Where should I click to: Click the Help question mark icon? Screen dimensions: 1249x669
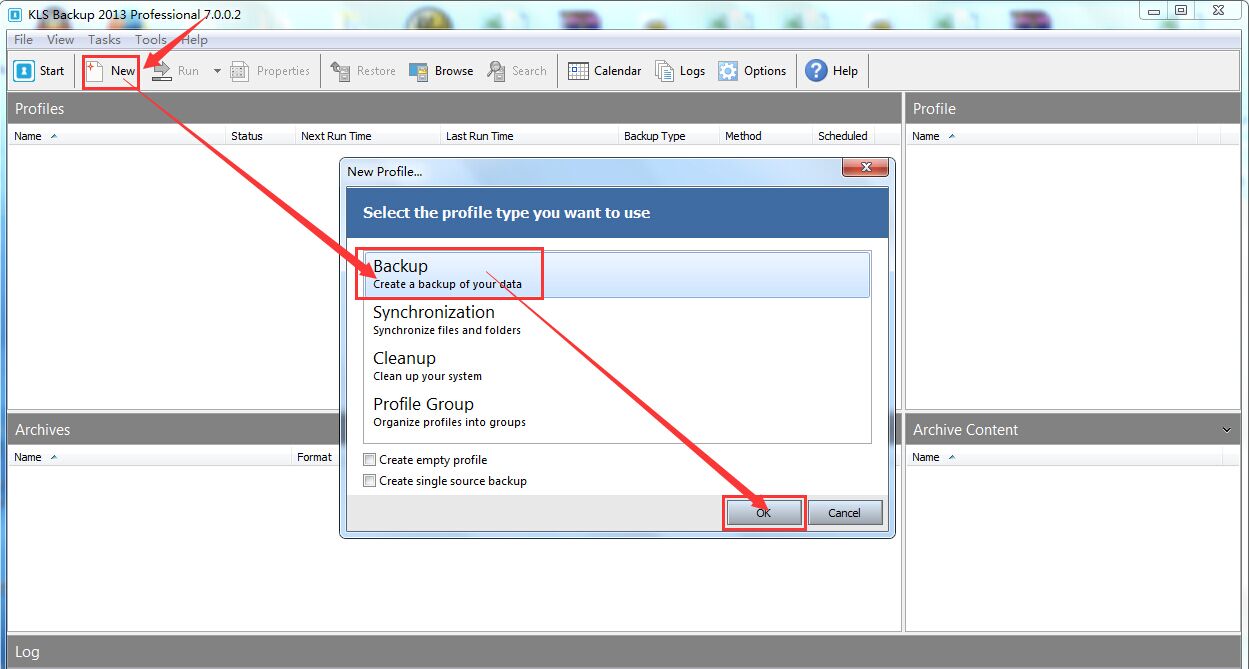tap(816, 71)
